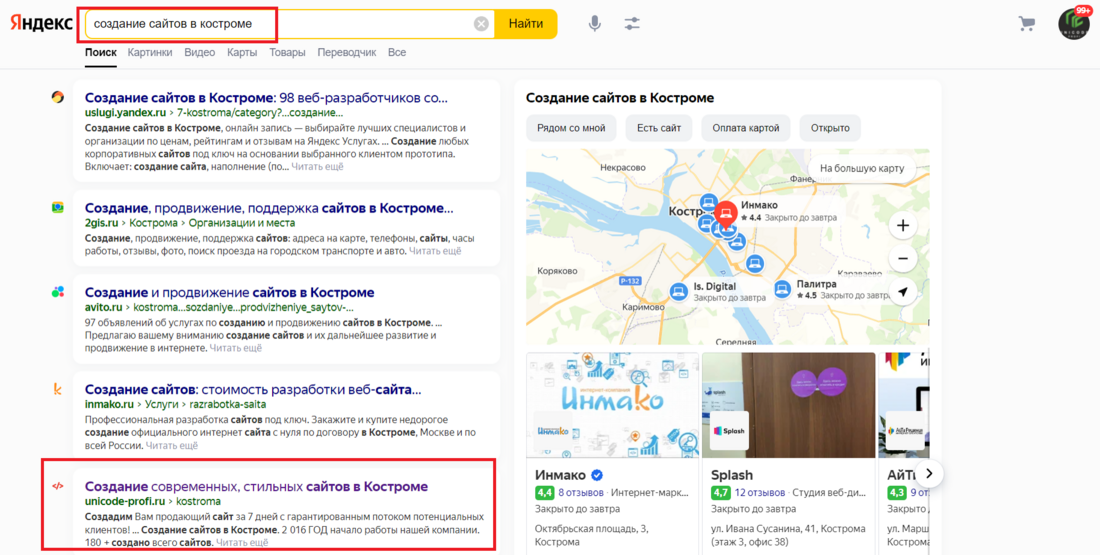The height and width of the screenshot is (555, 1100).
Task: Open the Все tab
Action: 397,53
